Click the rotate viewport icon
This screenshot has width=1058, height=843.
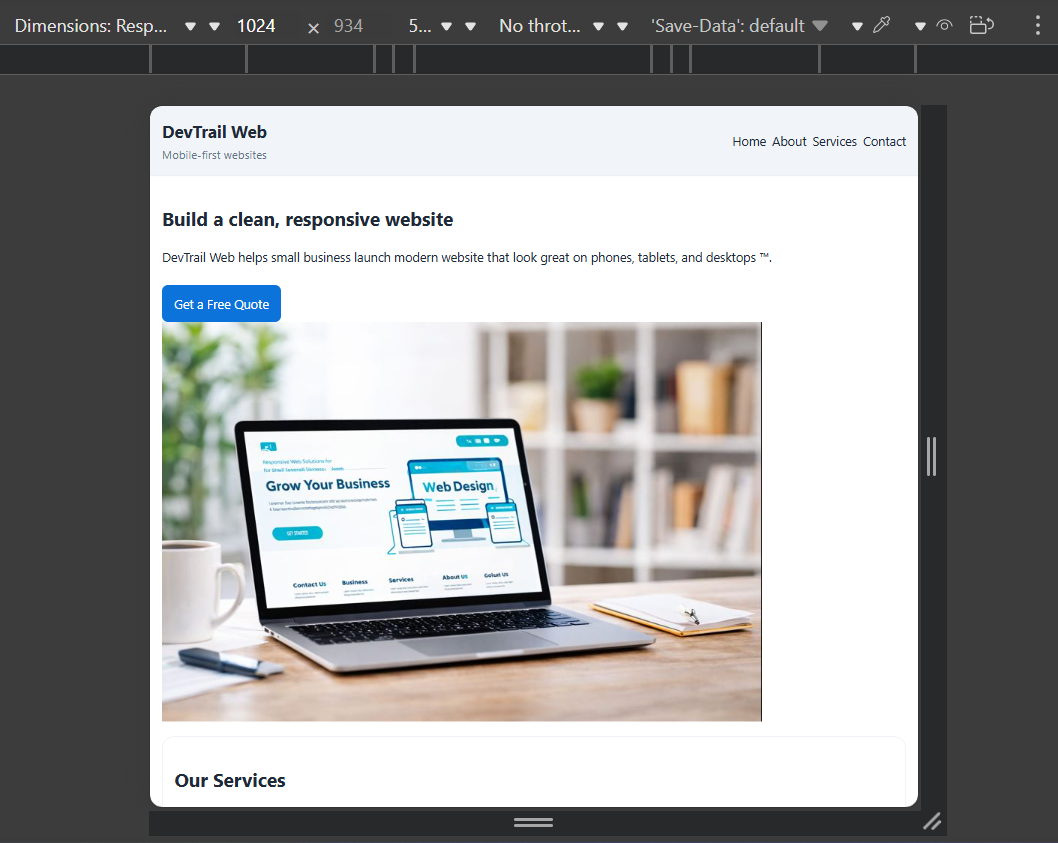(x=981, y=26)
